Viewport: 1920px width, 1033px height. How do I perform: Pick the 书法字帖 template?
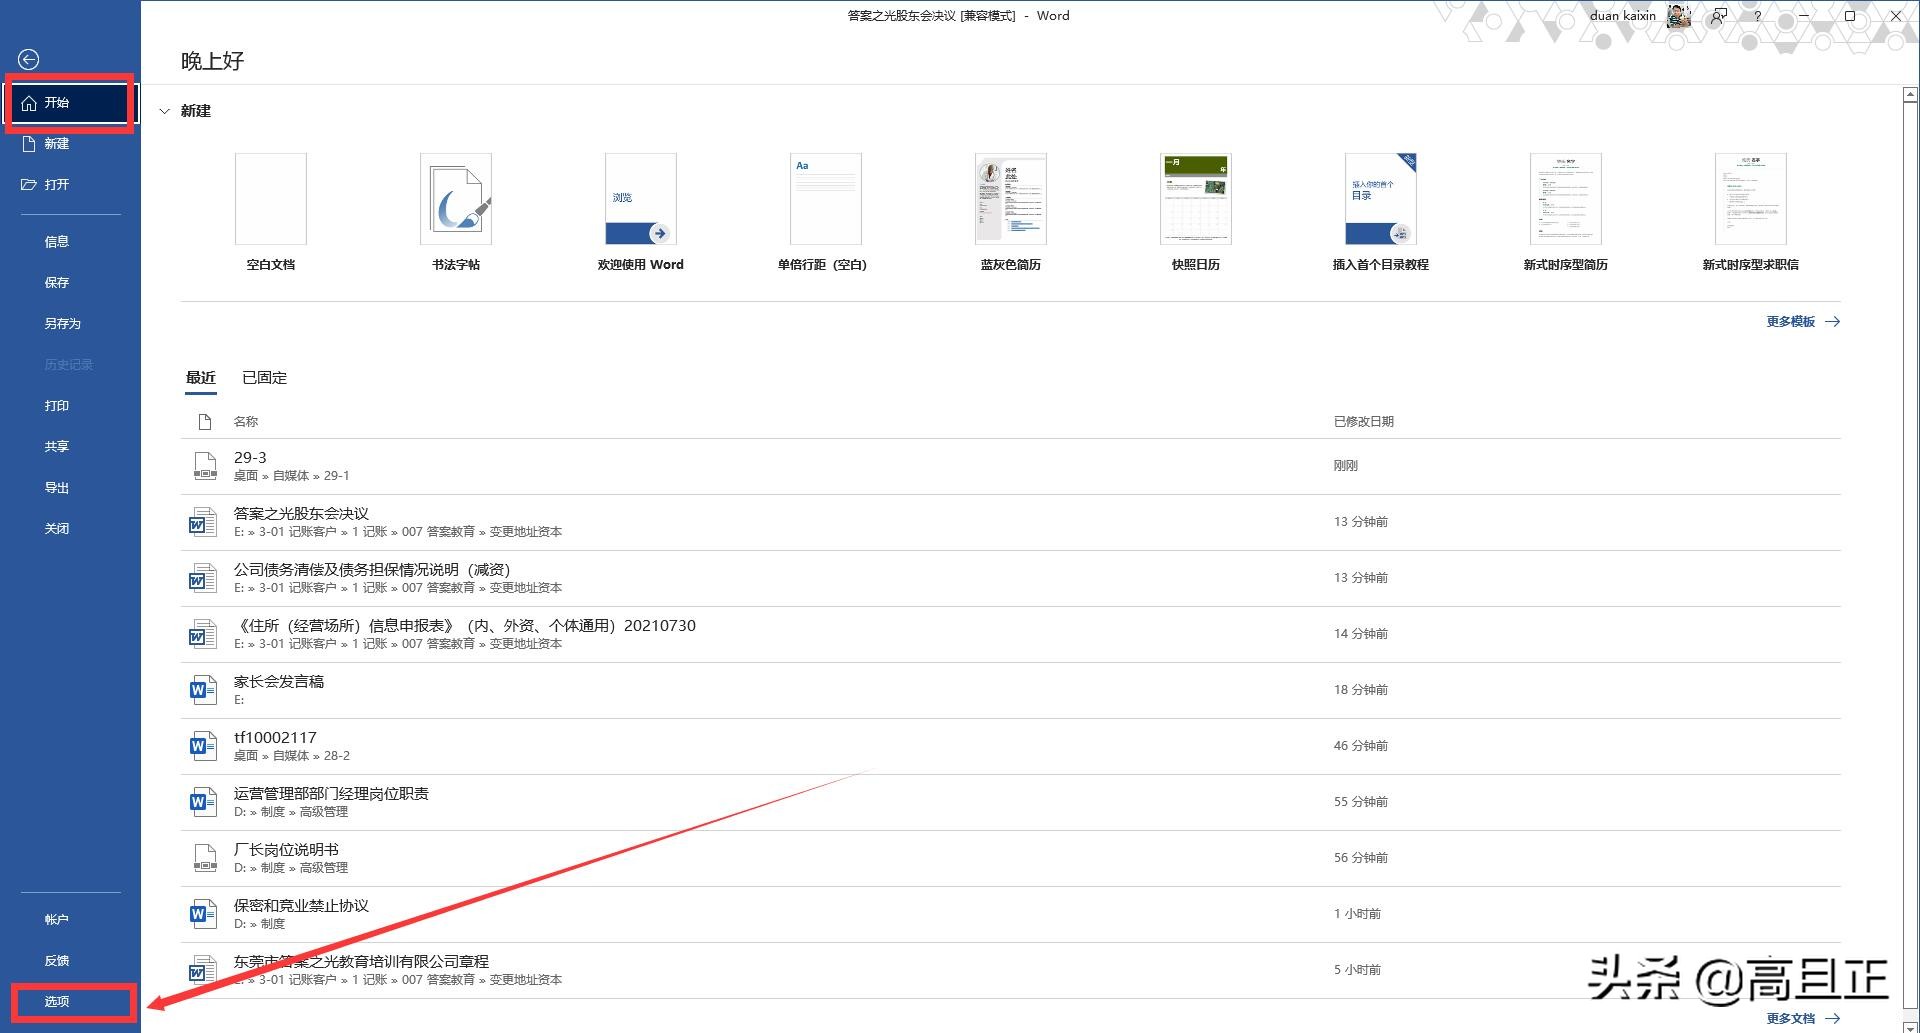(x=456, y=212)
